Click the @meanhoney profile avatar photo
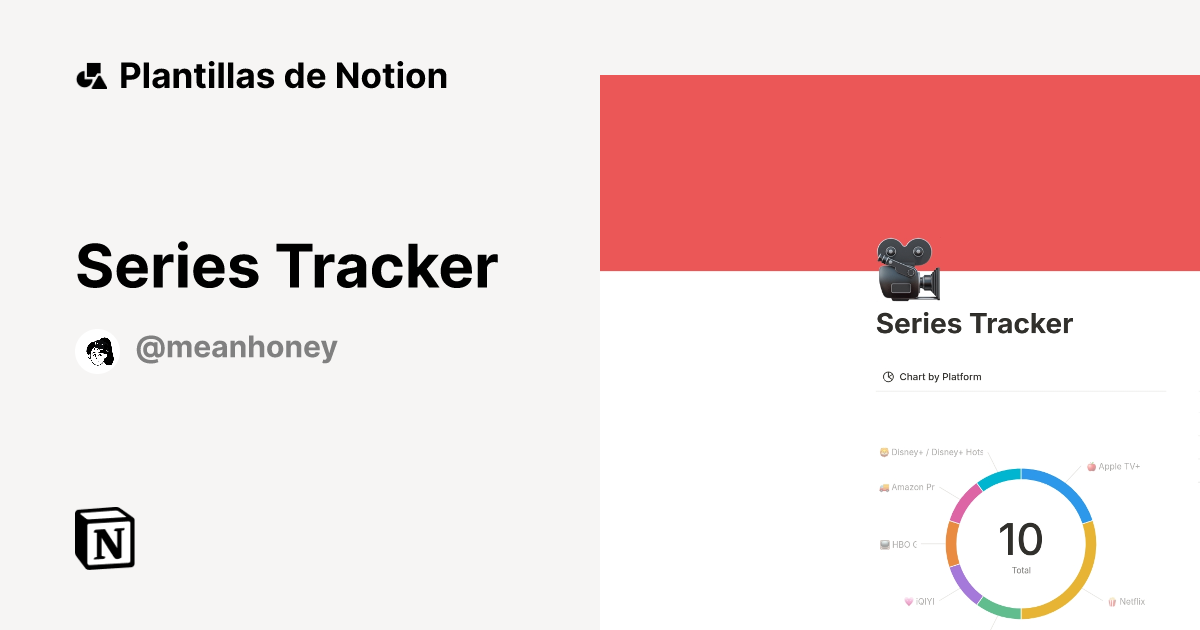This screenshot has height=630, width=1200. (97, 349)
